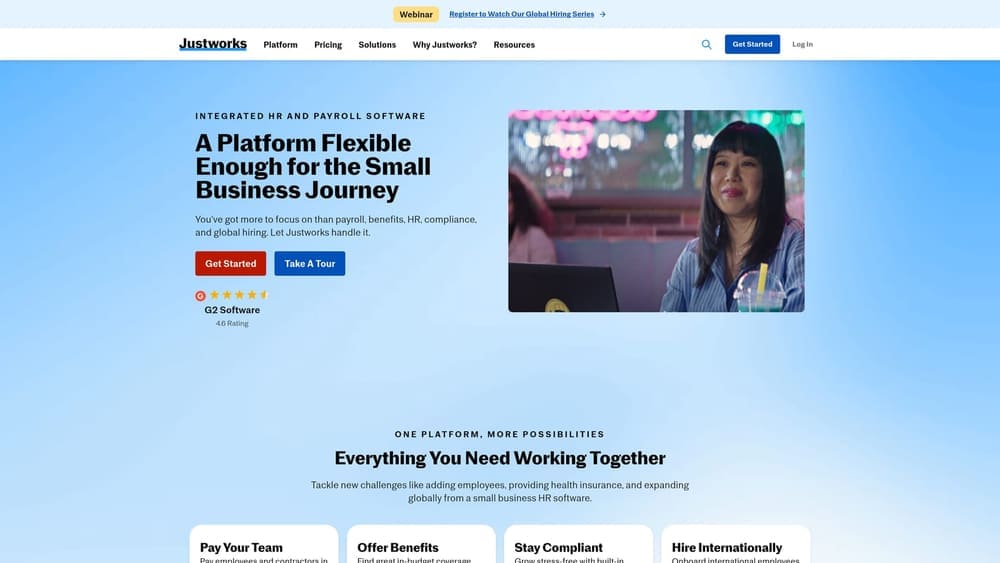The image size is (1000, 563).
Task: Click the A Platform Flexible Enough headline
Action: (x=313, y=166)
